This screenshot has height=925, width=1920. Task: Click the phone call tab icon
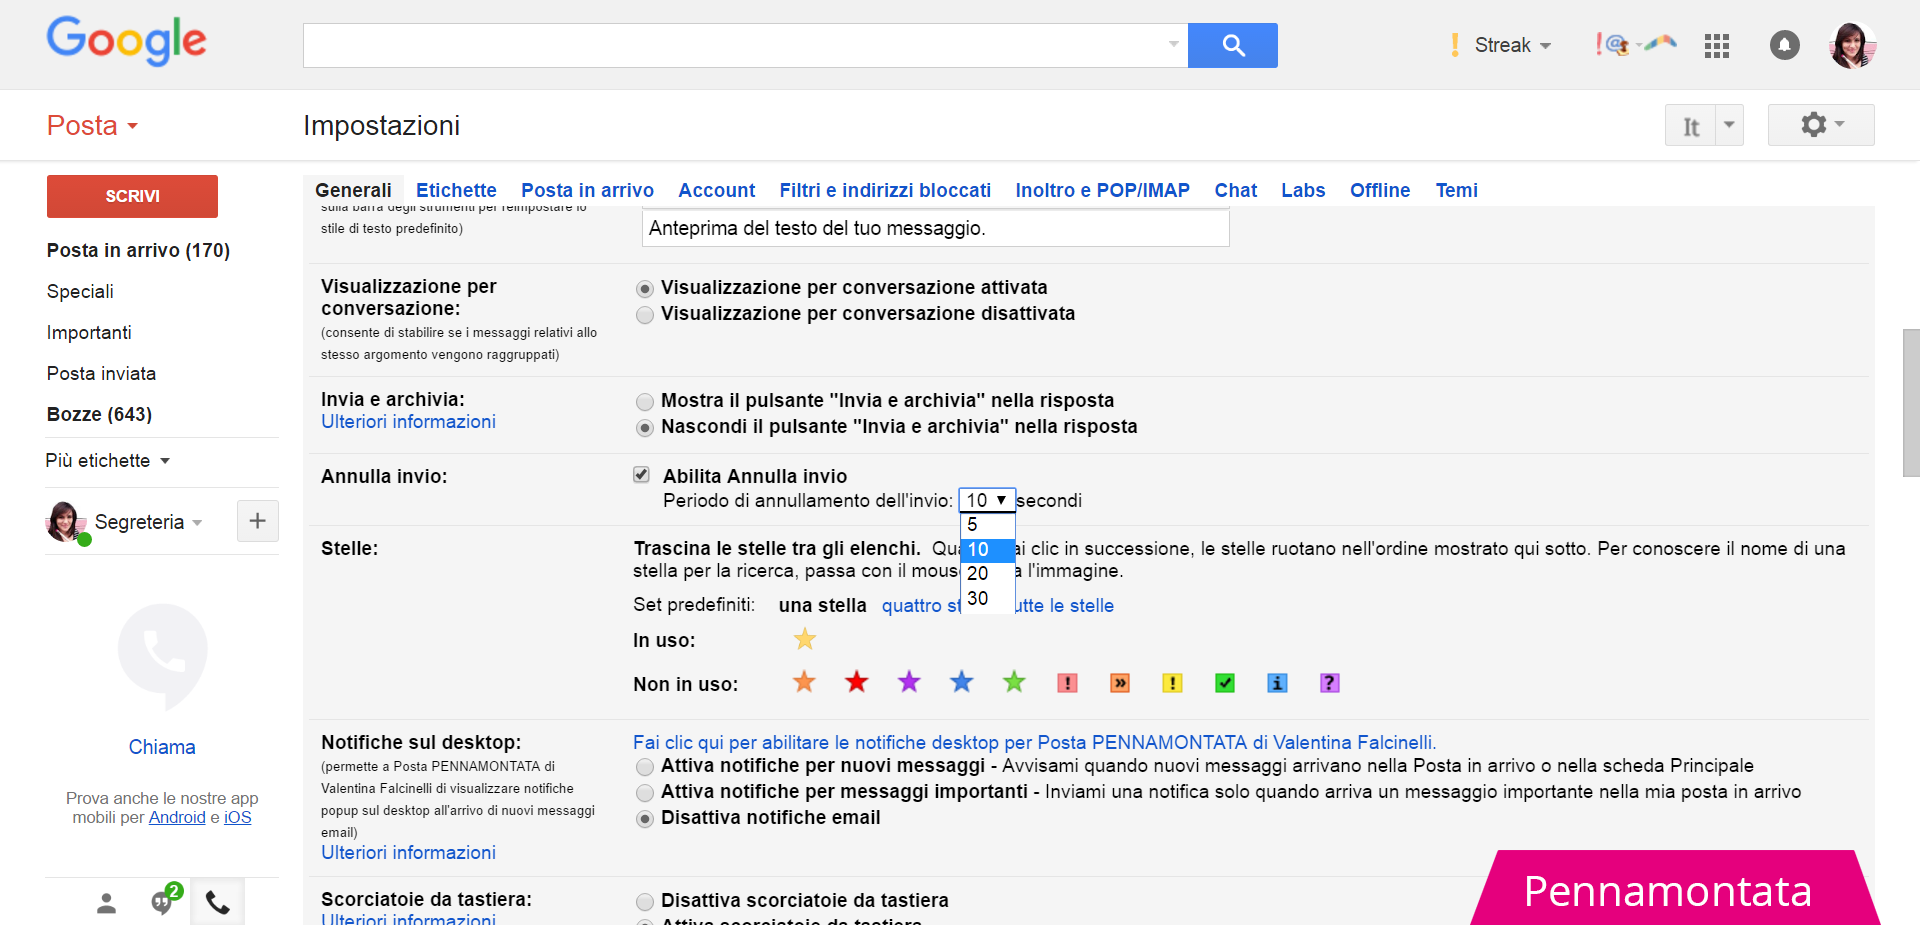point(217,903)
